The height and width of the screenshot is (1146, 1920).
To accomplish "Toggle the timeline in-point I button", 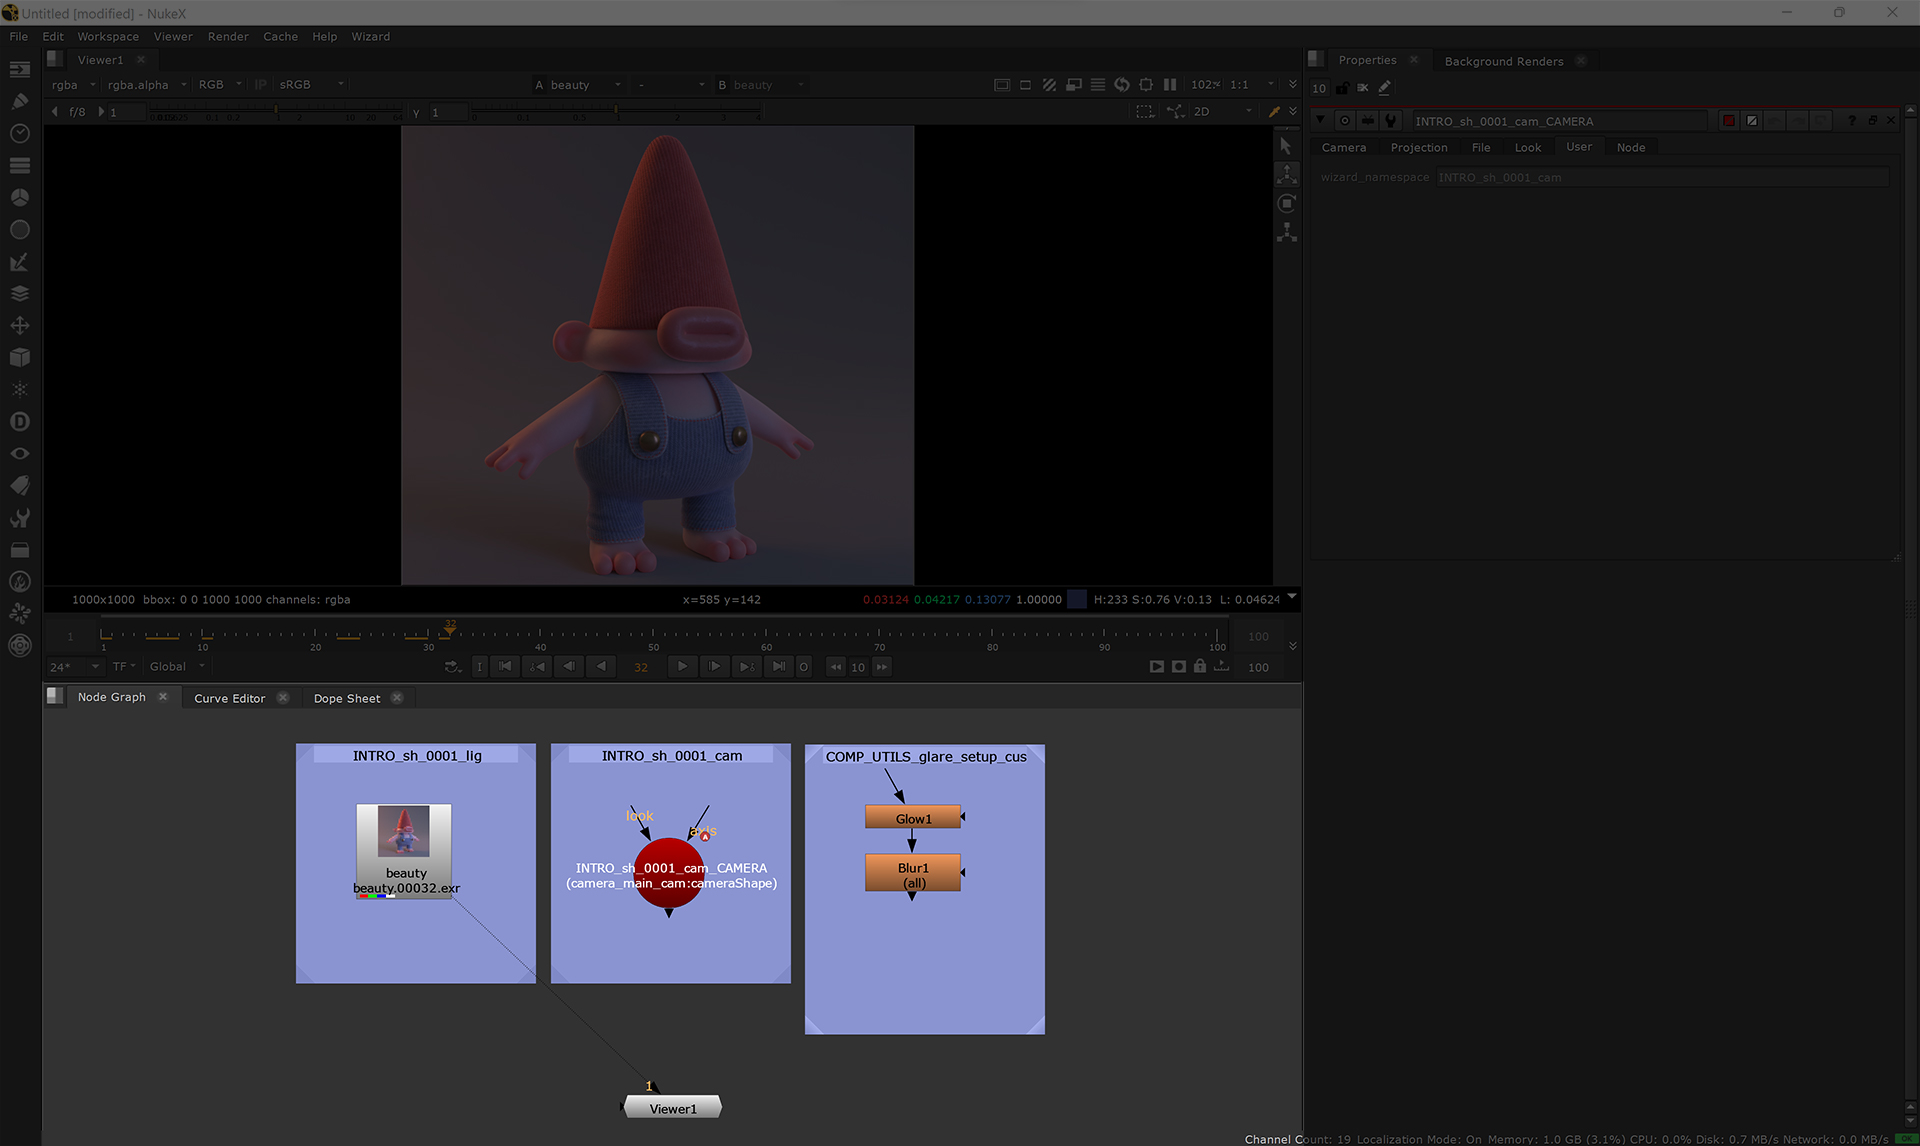I will 479,667.
